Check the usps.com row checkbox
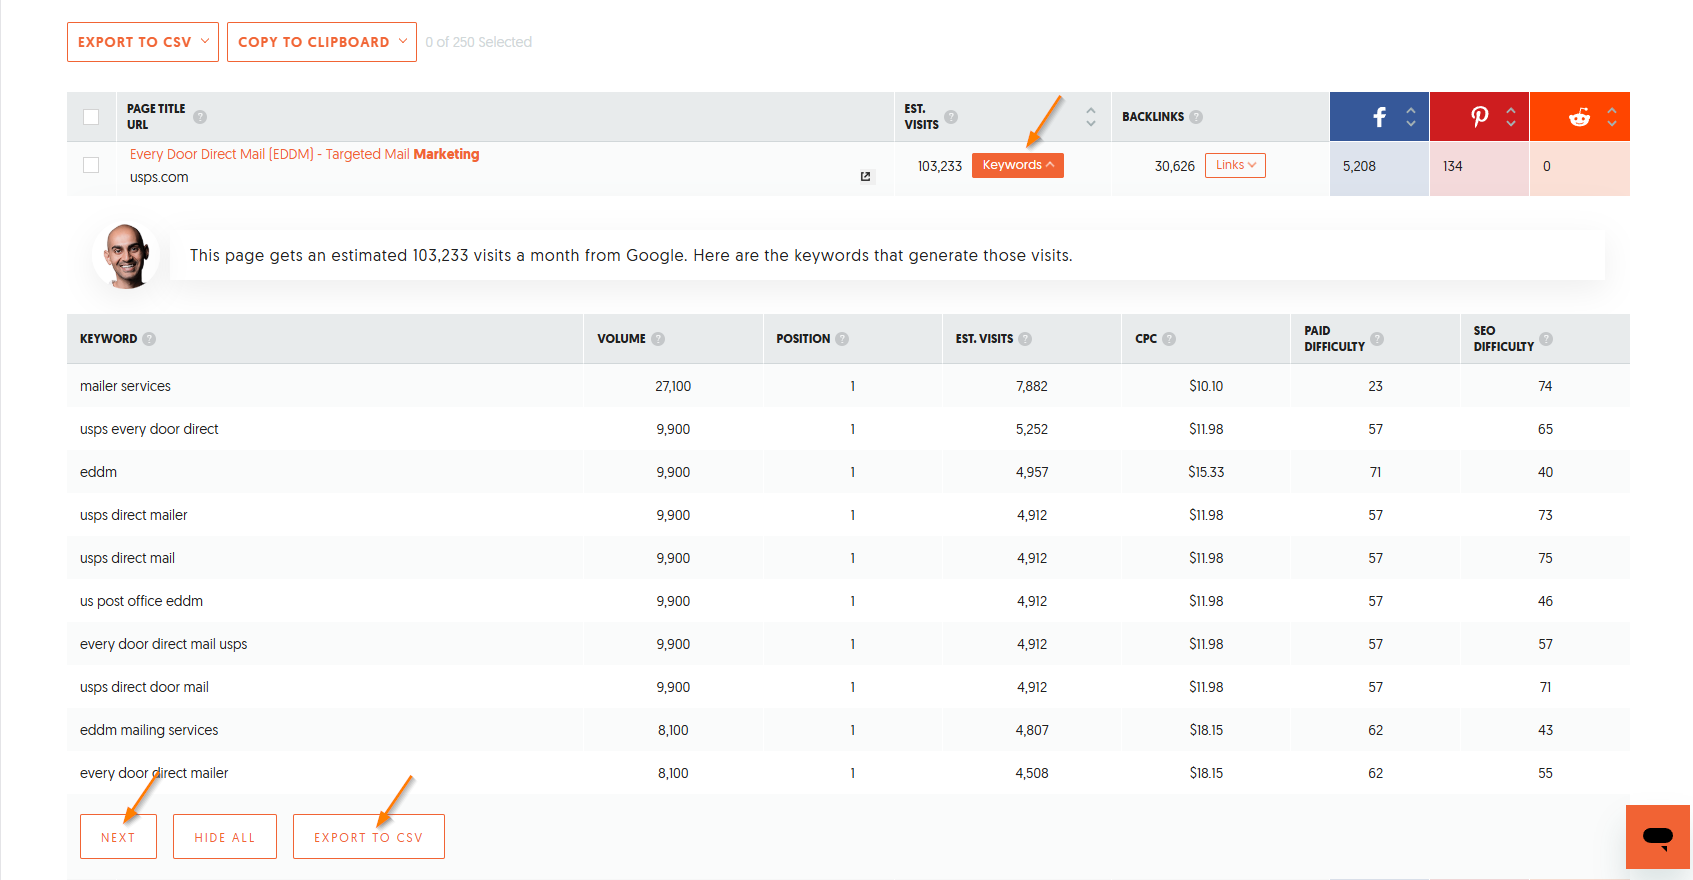Image resolution: width=1693 pixels, height=880 pixels. point(91,165)
